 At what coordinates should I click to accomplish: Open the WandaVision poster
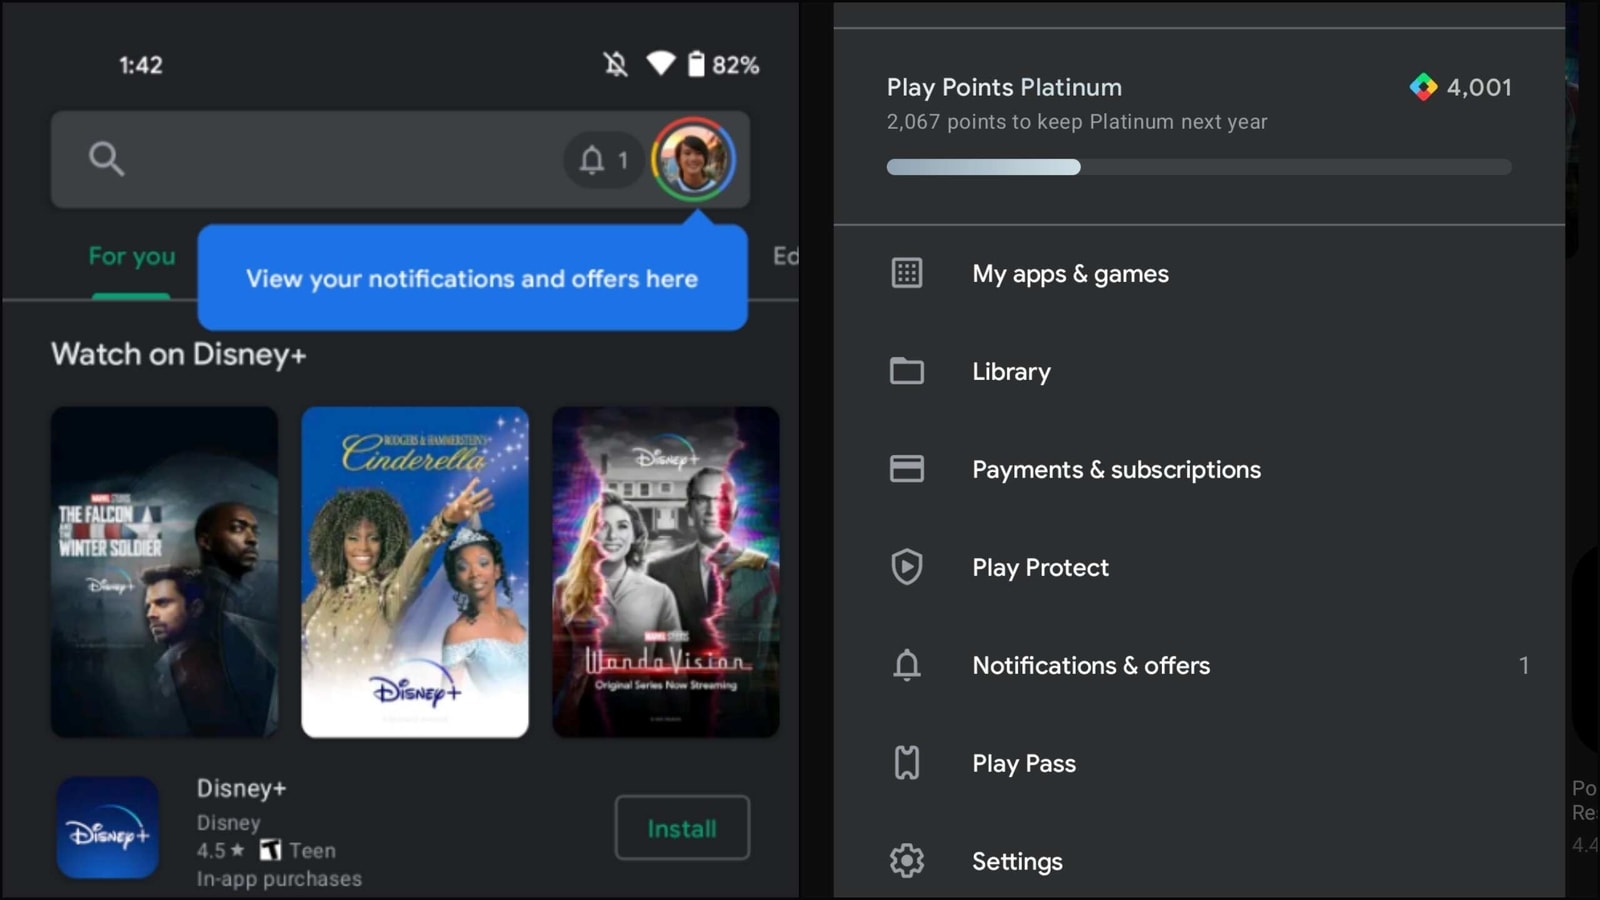(666, 572)
